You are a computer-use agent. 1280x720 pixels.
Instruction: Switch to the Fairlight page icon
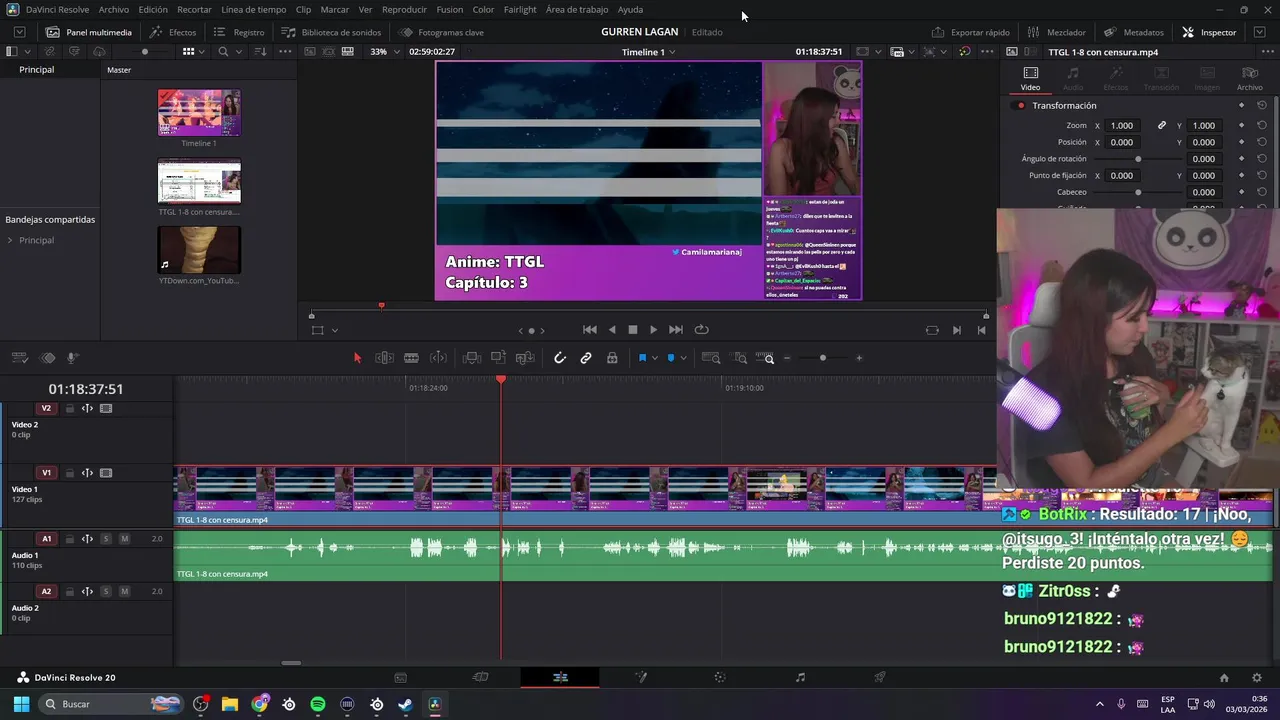click(800, 677)
